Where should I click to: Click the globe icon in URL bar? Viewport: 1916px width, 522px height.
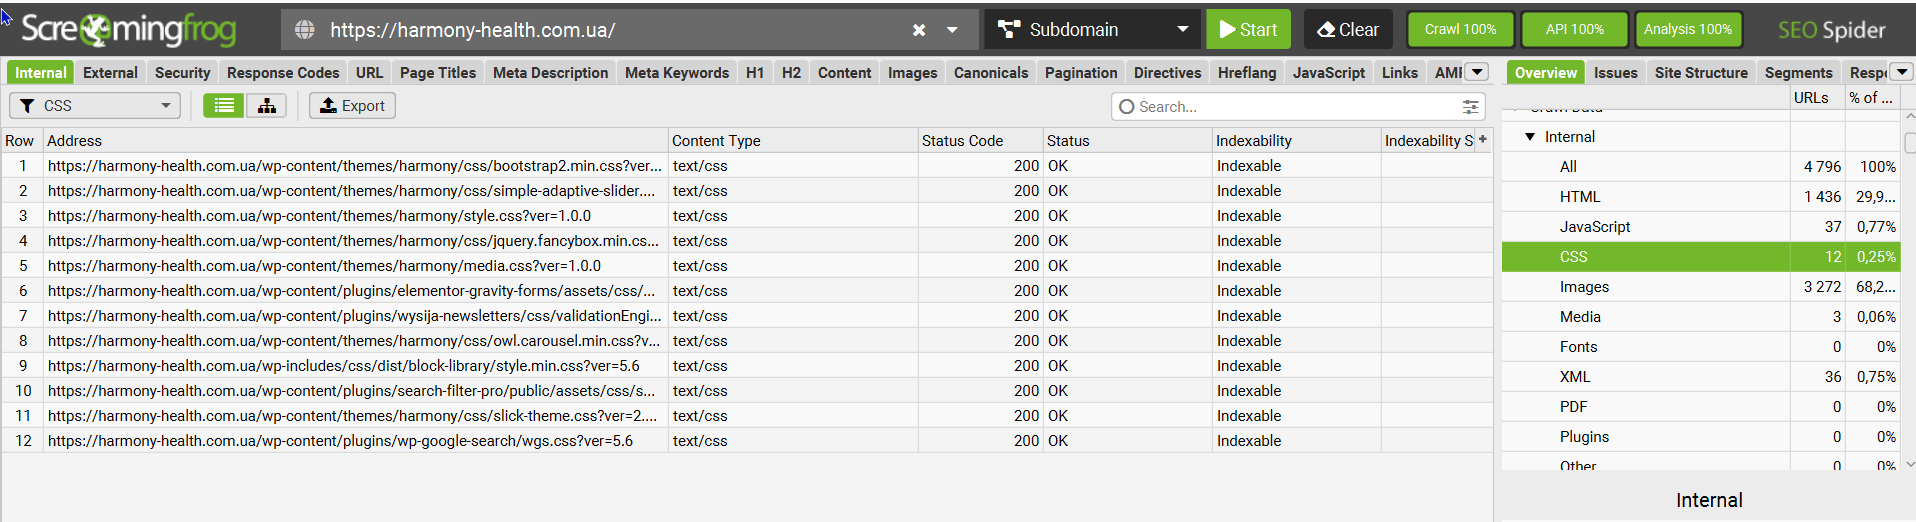point(305,30)
